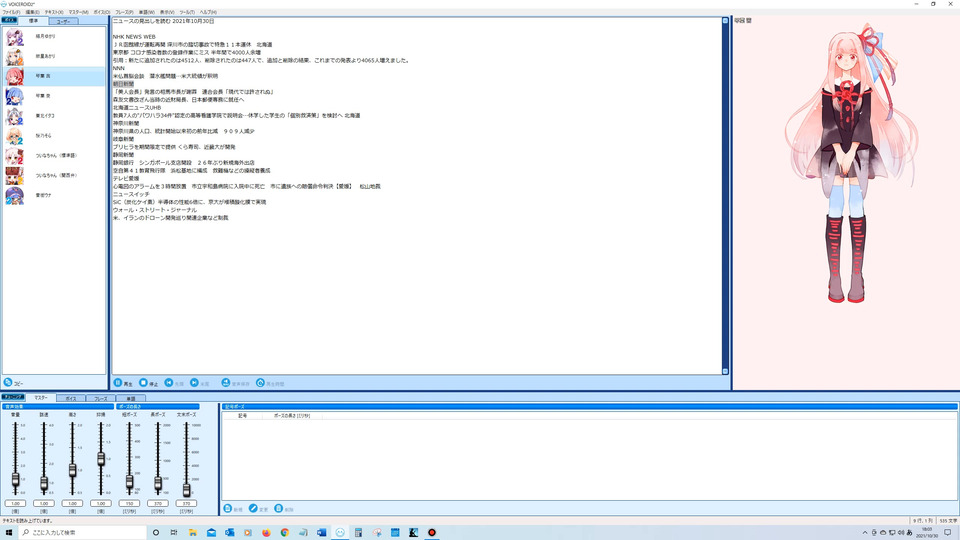Screen dimensions: 960x540
Task: Click the text editor scroll-down arrow
Action: (x=726, y=371)
